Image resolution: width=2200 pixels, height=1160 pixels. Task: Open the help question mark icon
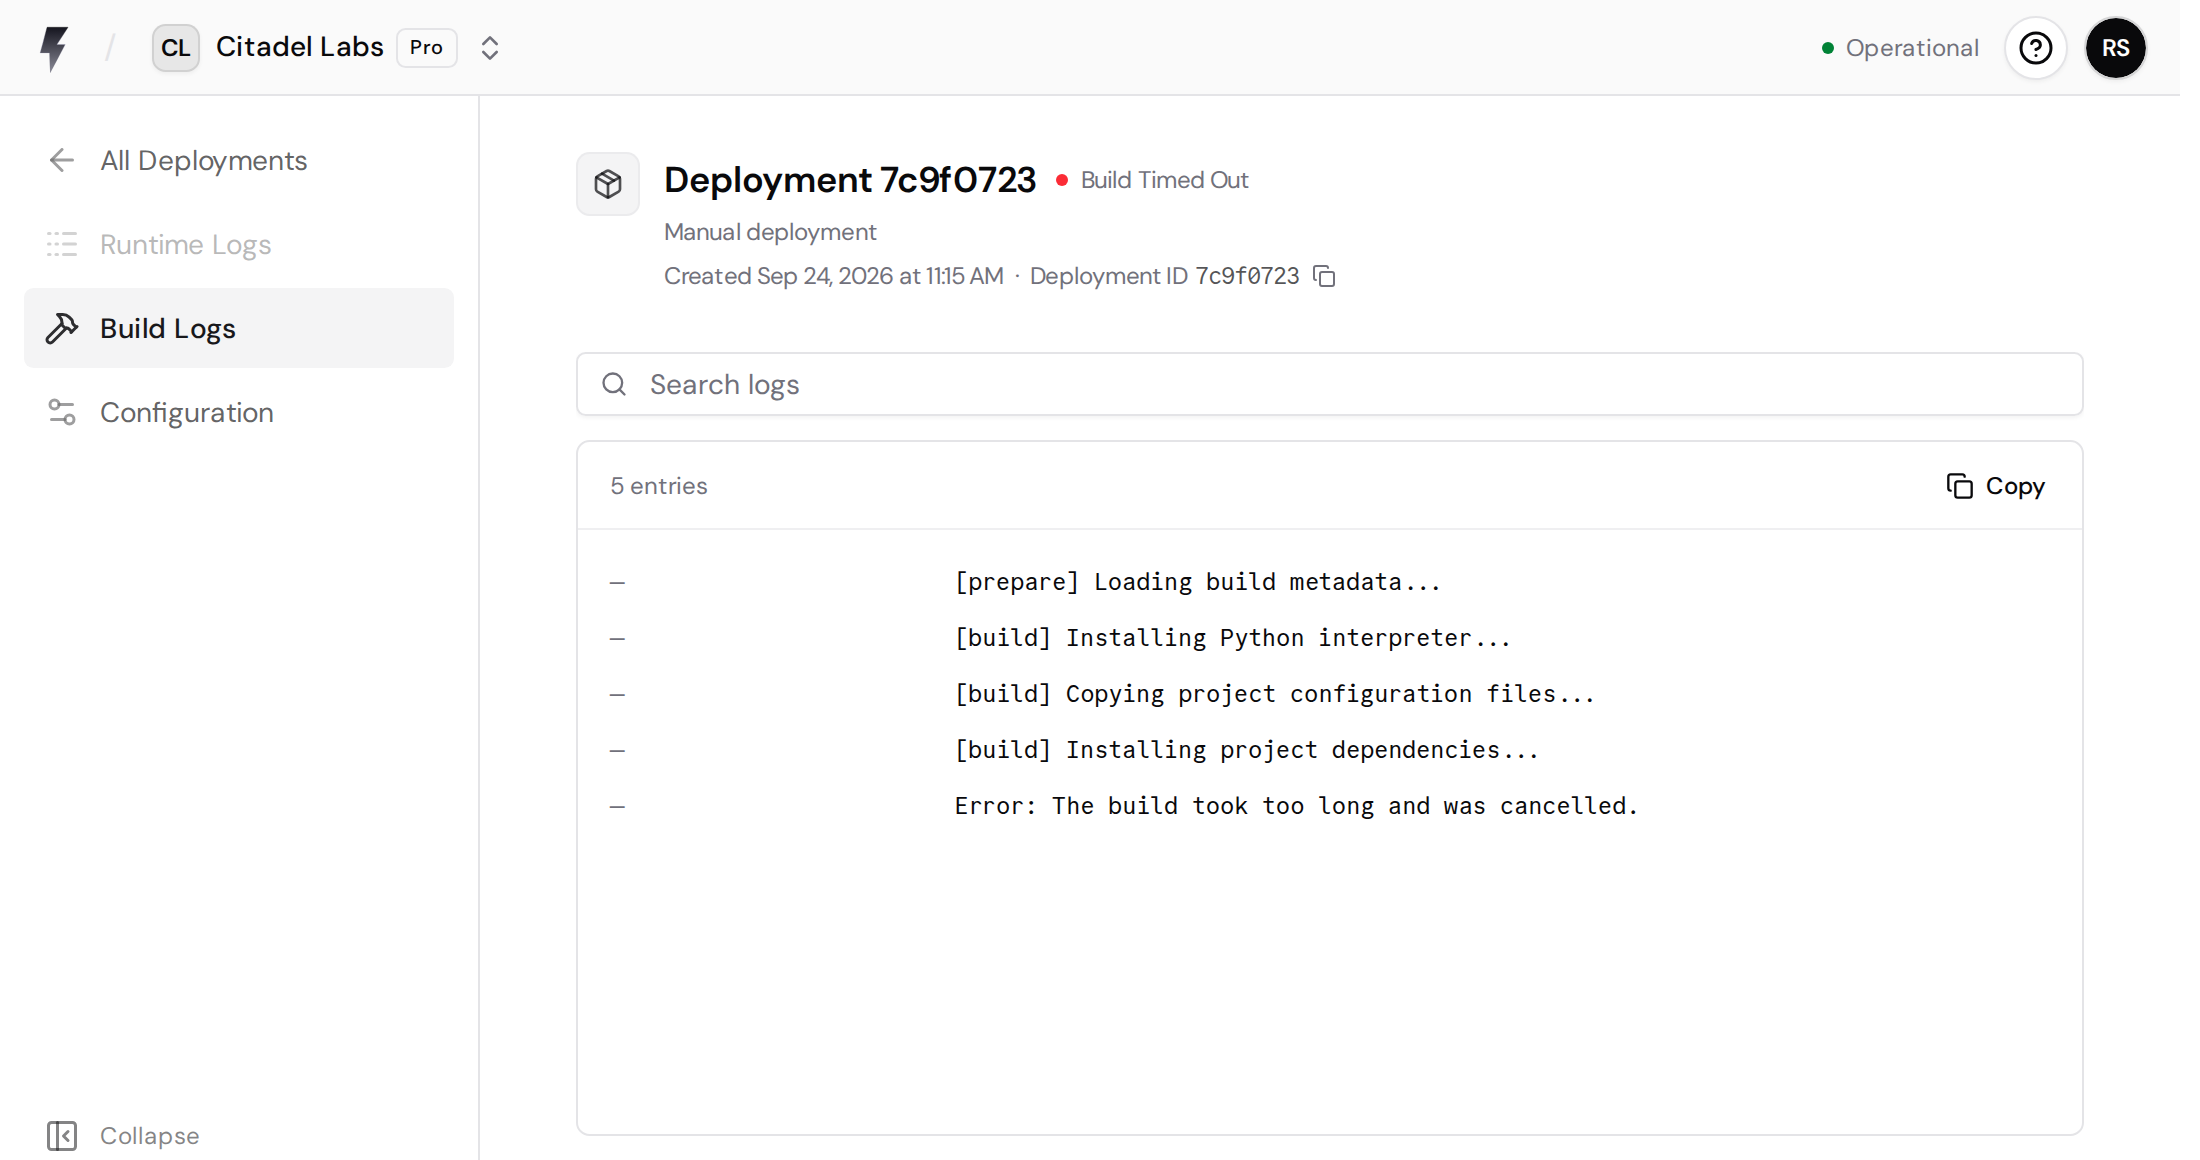coord(2036,48)
